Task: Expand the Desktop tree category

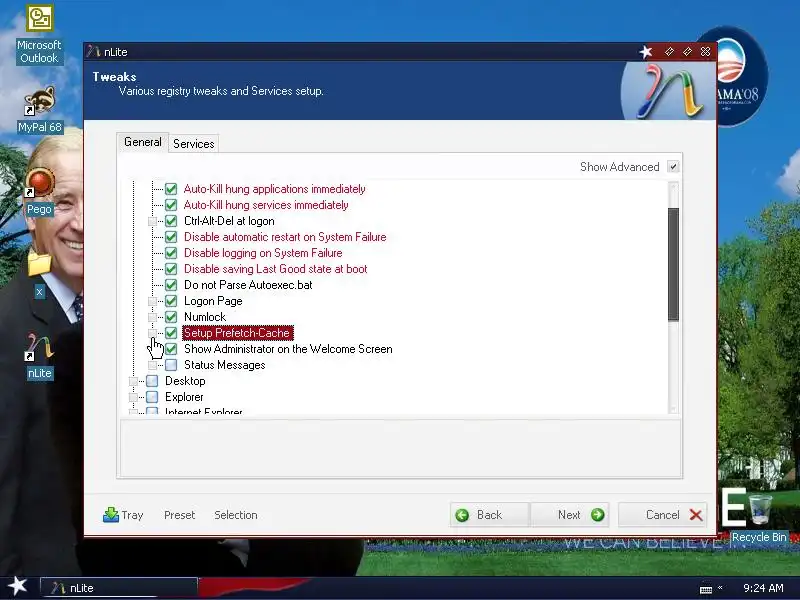Action: [x=133, y=381]
